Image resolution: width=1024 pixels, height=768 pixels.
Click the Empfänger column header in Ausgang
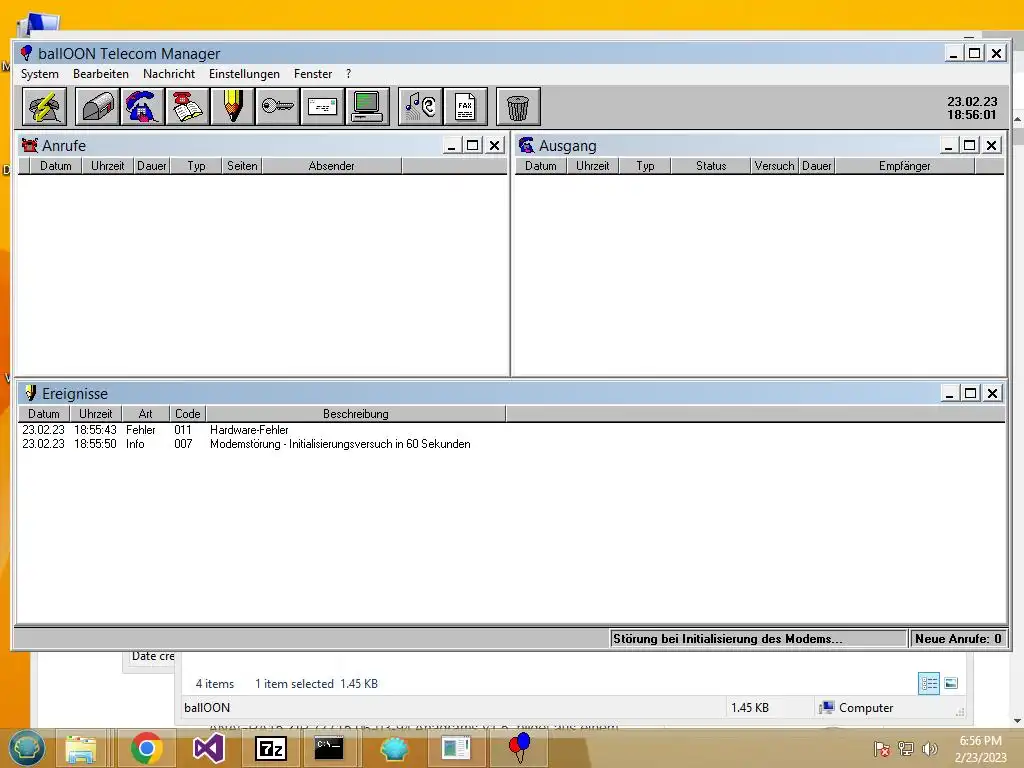pyautogui.click(x=904, y=166)
